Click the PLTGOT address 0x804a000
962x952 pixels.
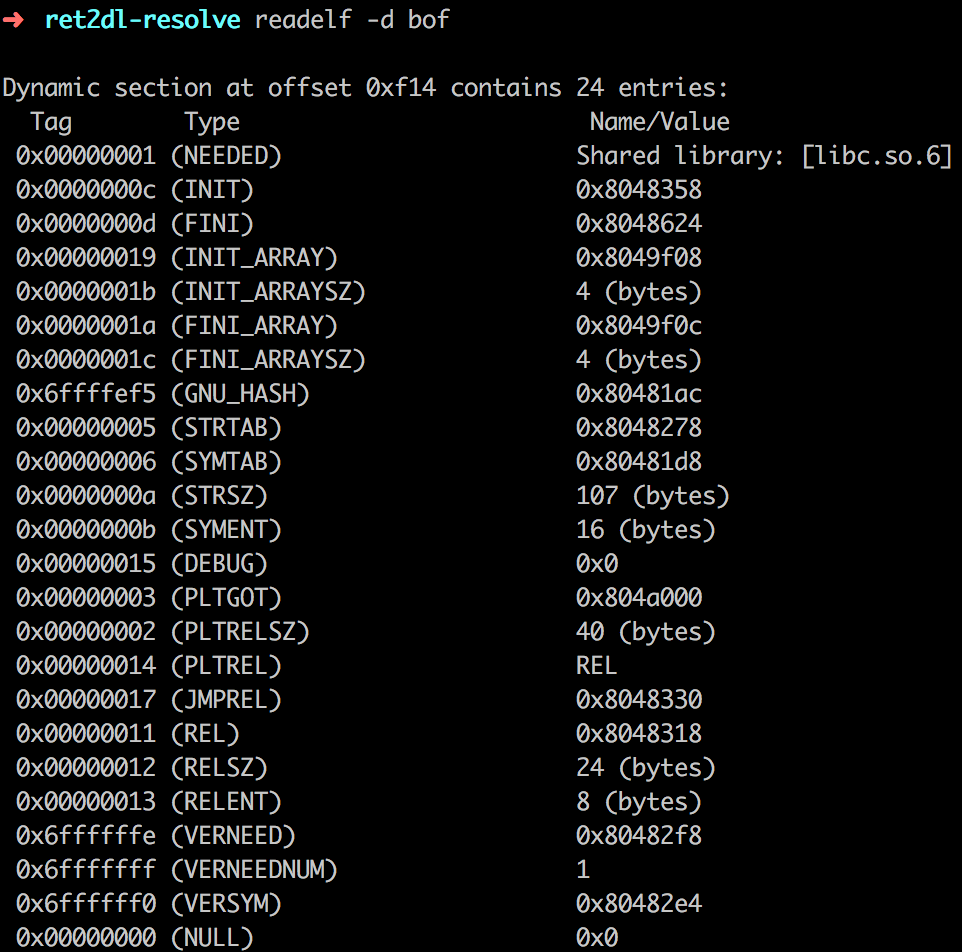click(639, 598)
